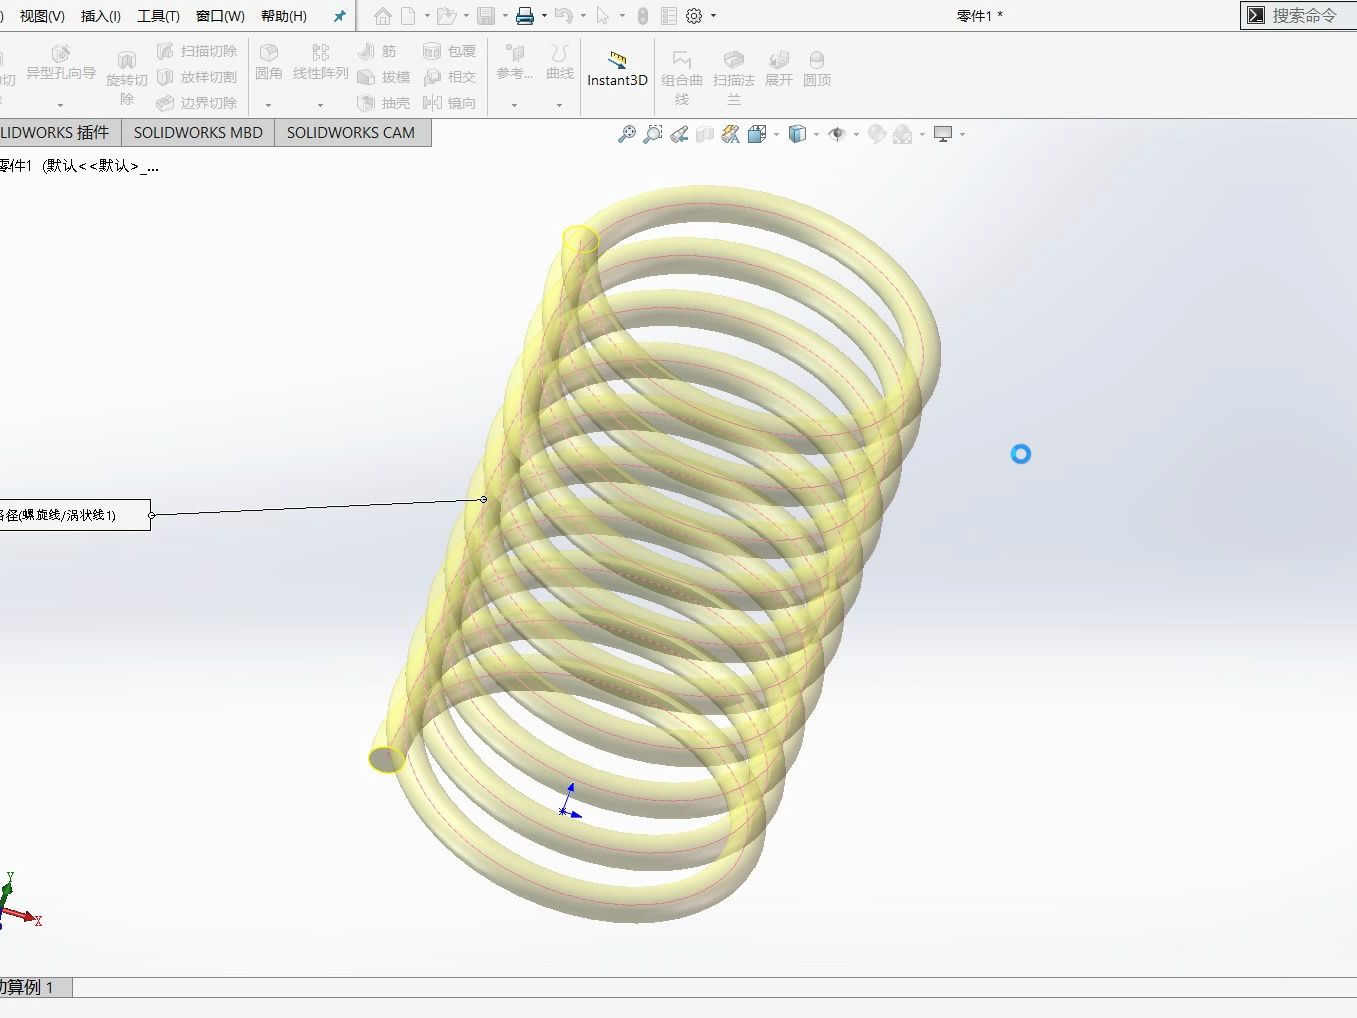This screenshot has width=1357, height=1018.
Task: Click the 筋 rib tool
Action: click(378, 51)
